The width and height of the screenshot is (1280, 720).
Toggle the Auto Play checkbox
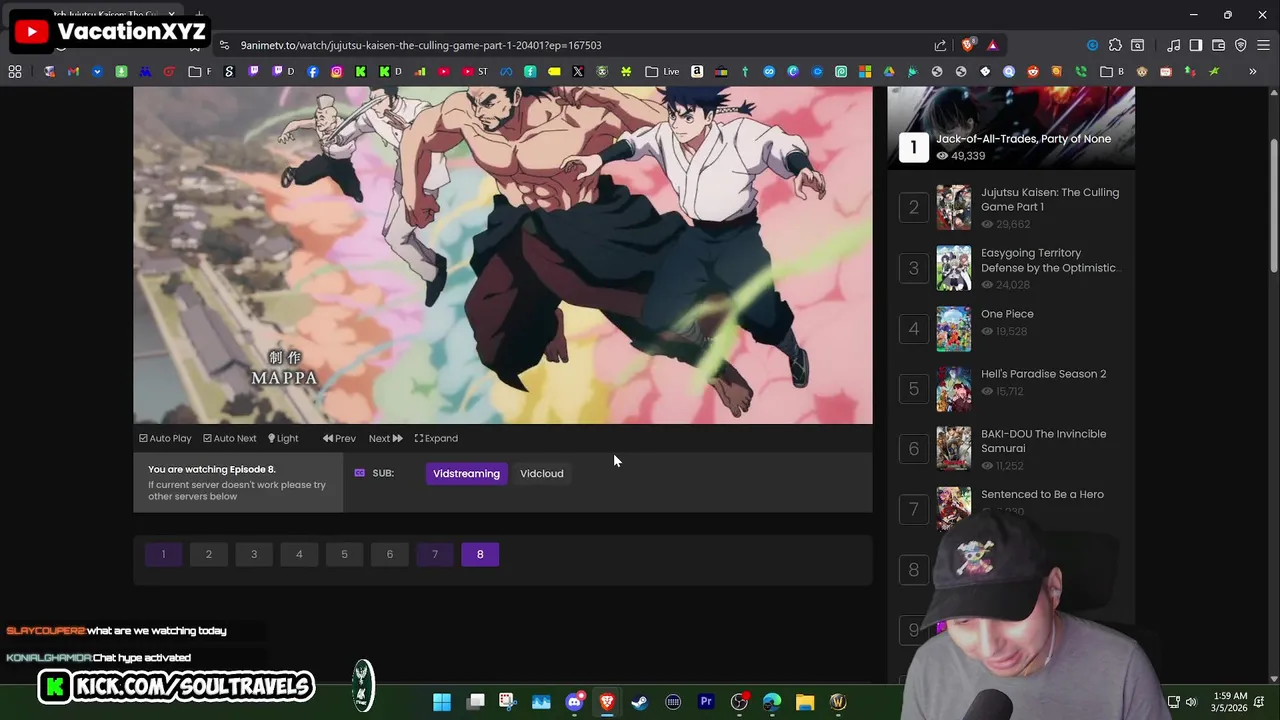[x=165, y=438]
